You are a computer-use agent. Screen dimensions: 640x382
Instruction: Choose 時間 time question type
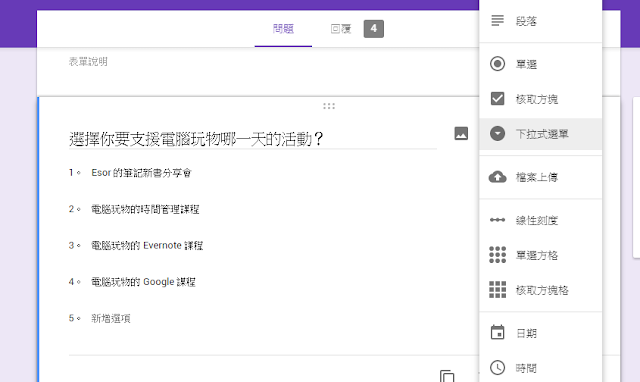540,368
